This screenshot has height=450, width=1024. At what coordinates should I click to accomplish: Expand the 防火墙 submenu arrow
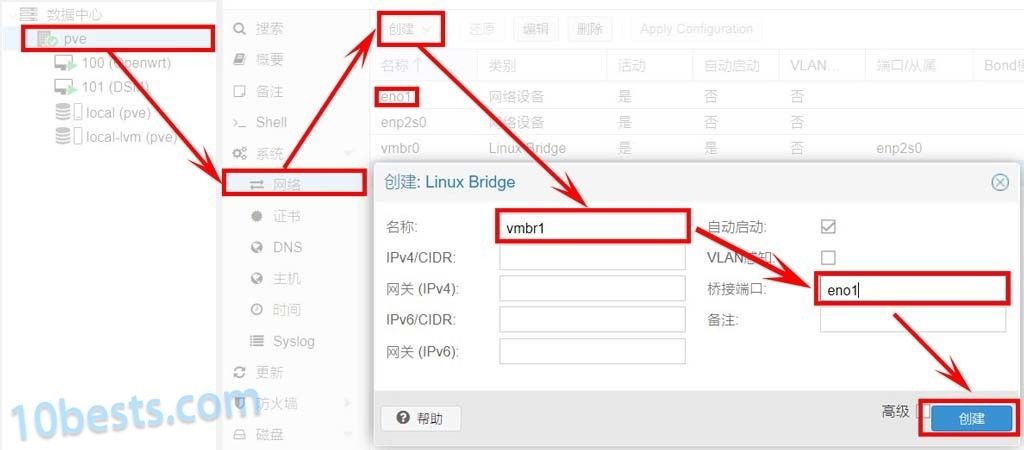(347, 404)
